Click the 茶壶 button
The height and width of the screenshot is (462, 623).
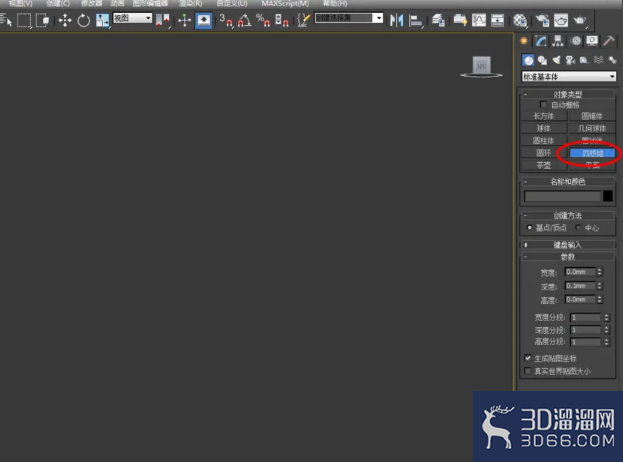click(x=544, y=165)
